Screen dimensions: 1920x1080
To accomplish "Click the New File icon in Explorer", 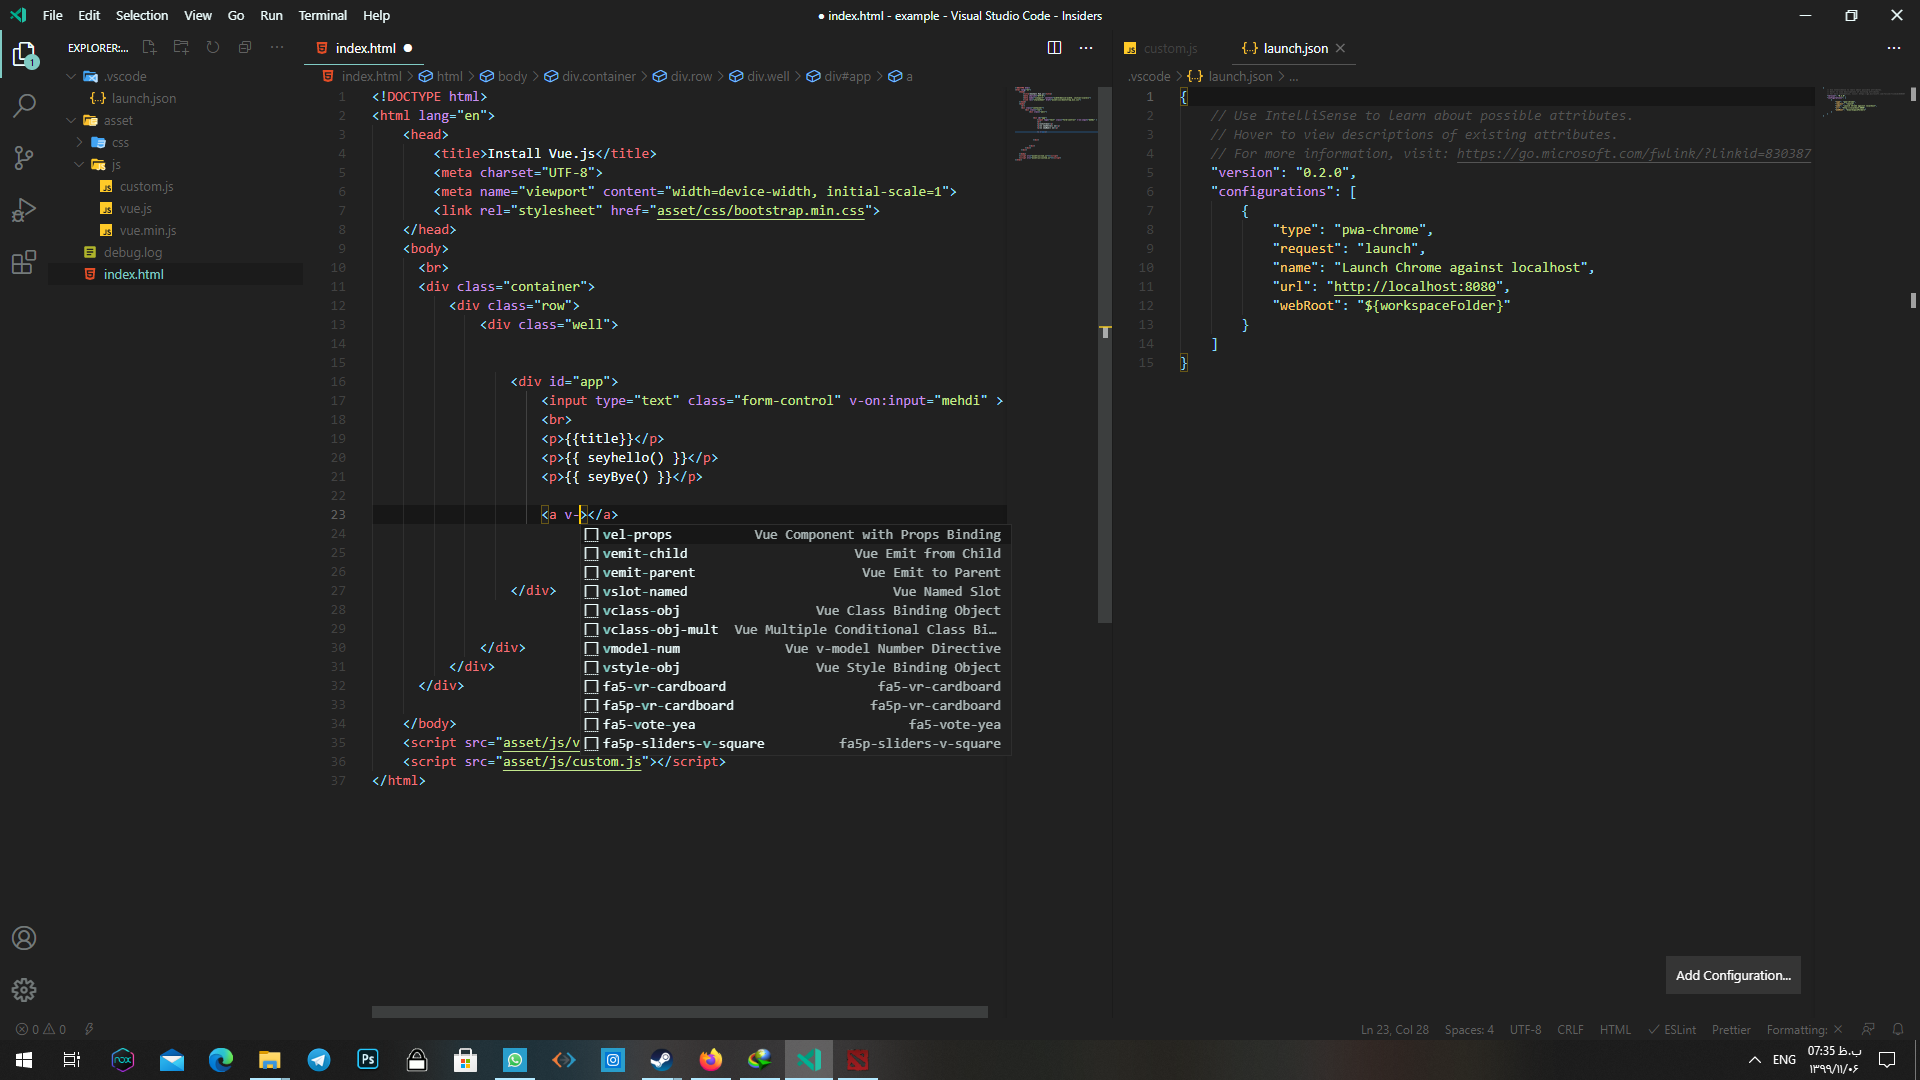I will click(x=149, y=47).
